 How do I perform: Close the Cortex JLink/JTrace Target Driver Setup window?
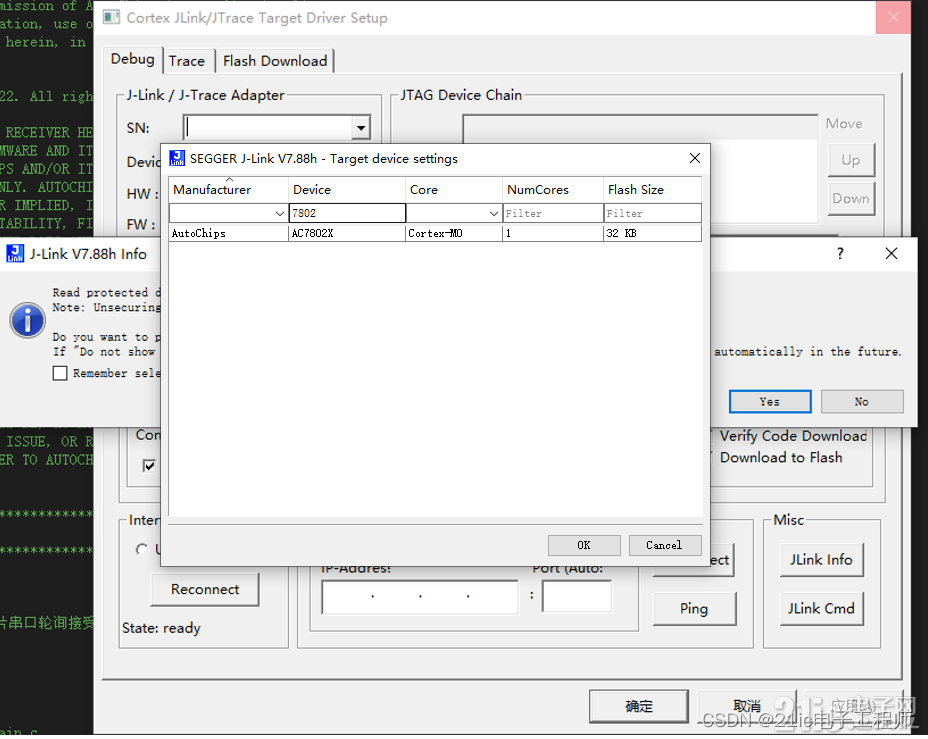(x=893, y=17)
